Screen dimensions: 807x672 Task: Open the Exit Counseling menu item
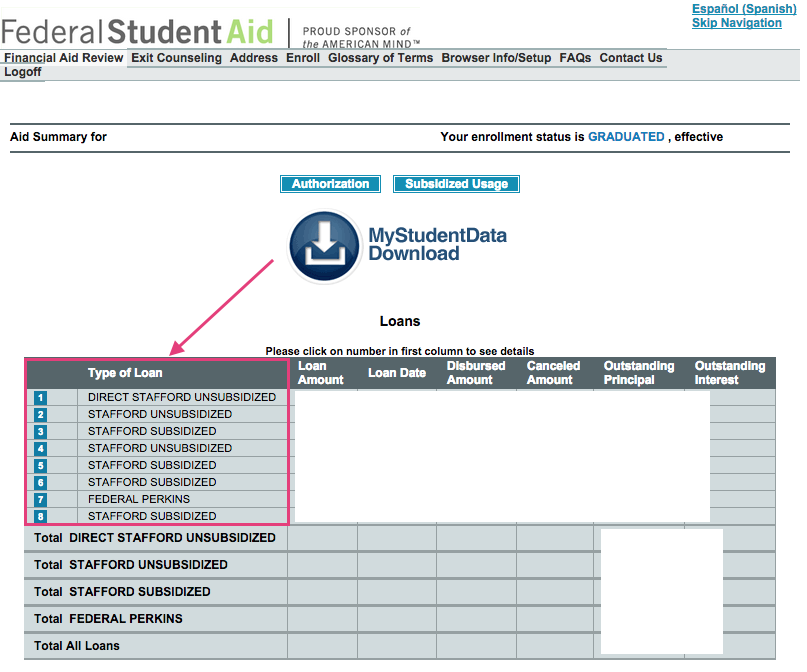click(176, 58)
